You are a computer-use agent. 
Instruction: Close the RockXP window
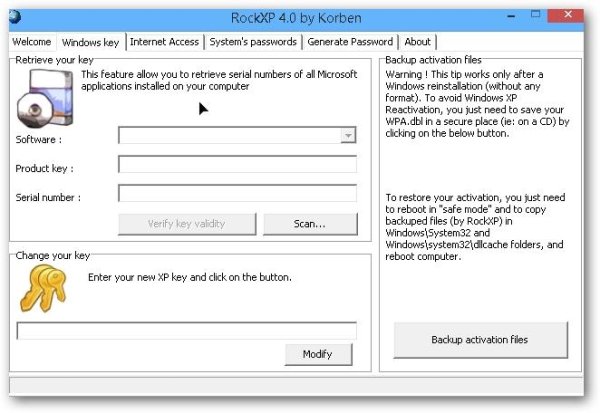click(567, 15)
